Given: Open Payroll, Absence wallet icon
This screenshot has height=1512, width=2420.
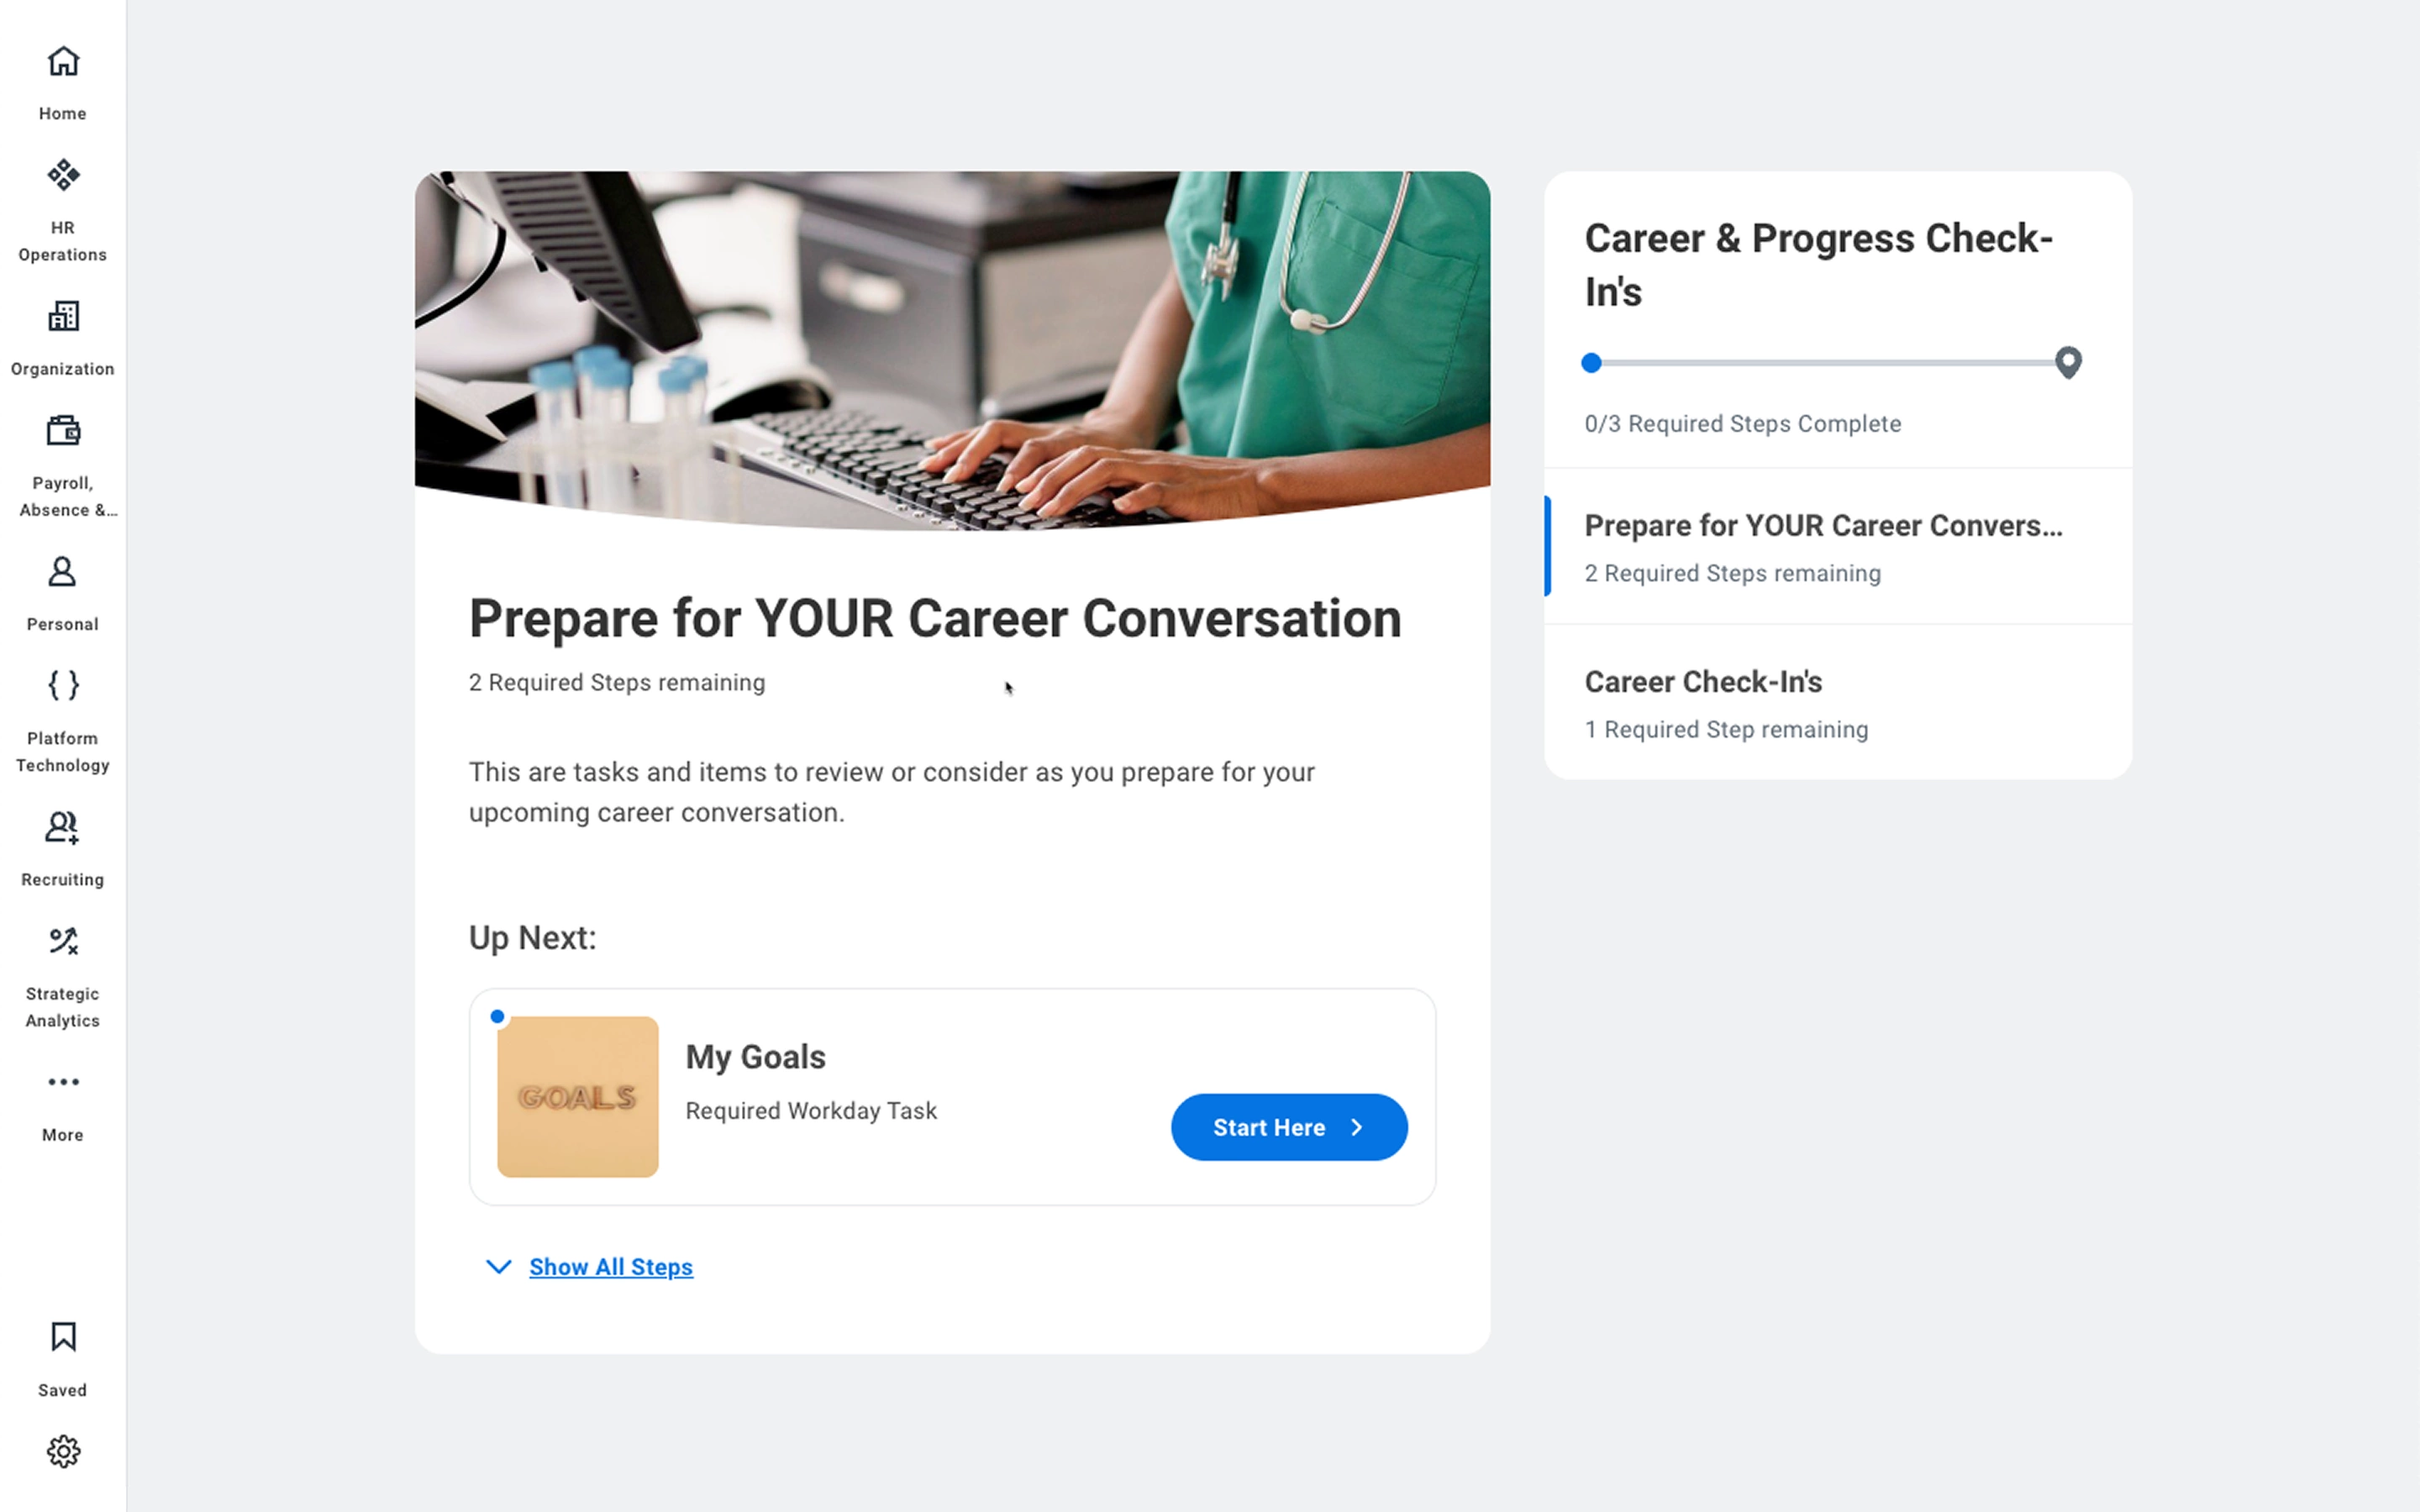Looking at the screenshot, I should point(63,431).
